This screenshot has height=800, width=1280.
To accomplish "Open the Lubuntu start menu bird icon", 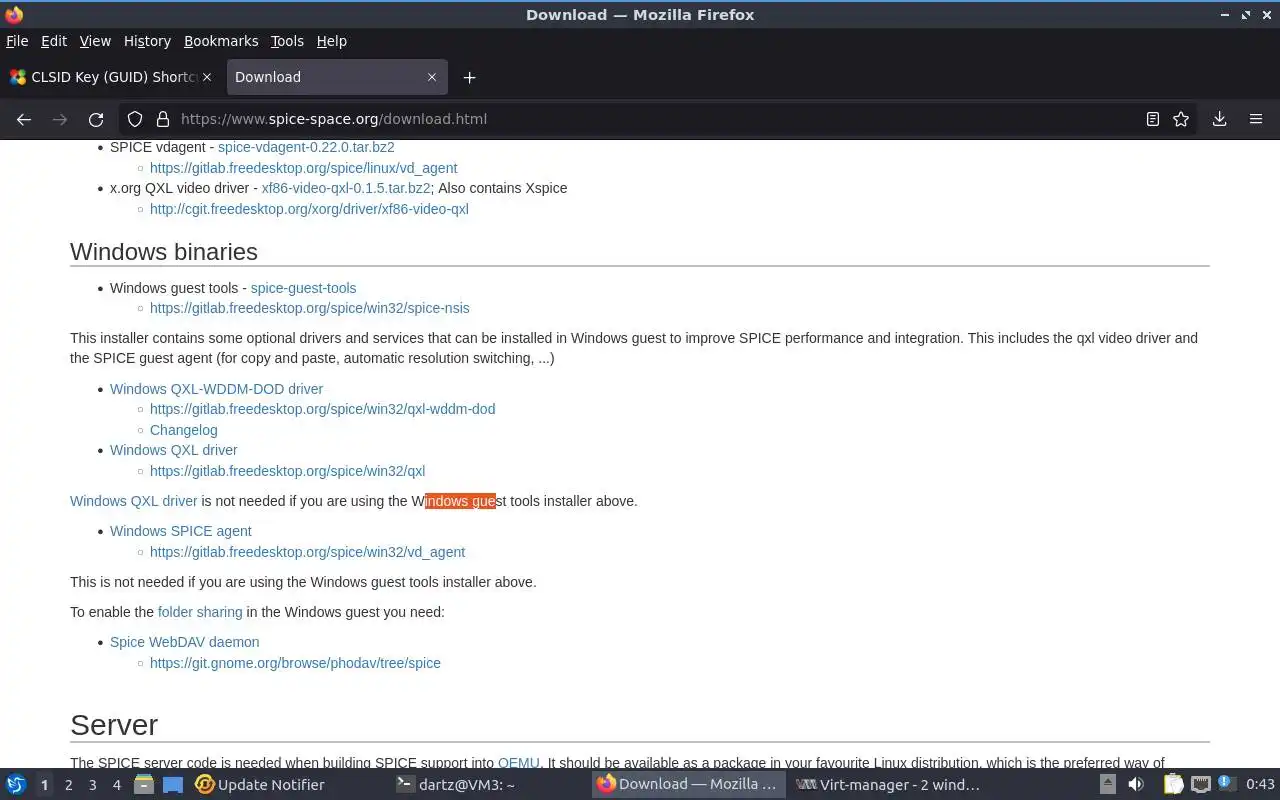I will (x=16, y=784).
